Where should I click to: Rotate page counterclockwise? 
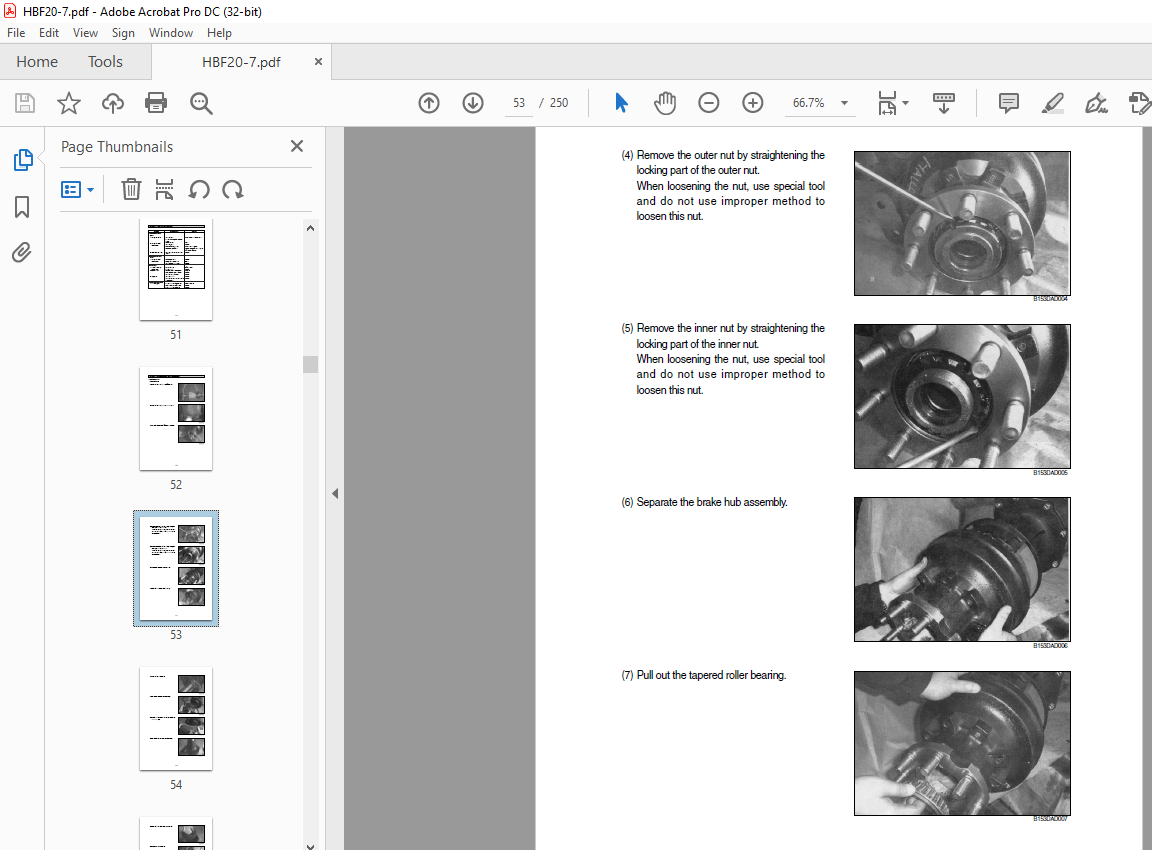(x=199, y=190)
